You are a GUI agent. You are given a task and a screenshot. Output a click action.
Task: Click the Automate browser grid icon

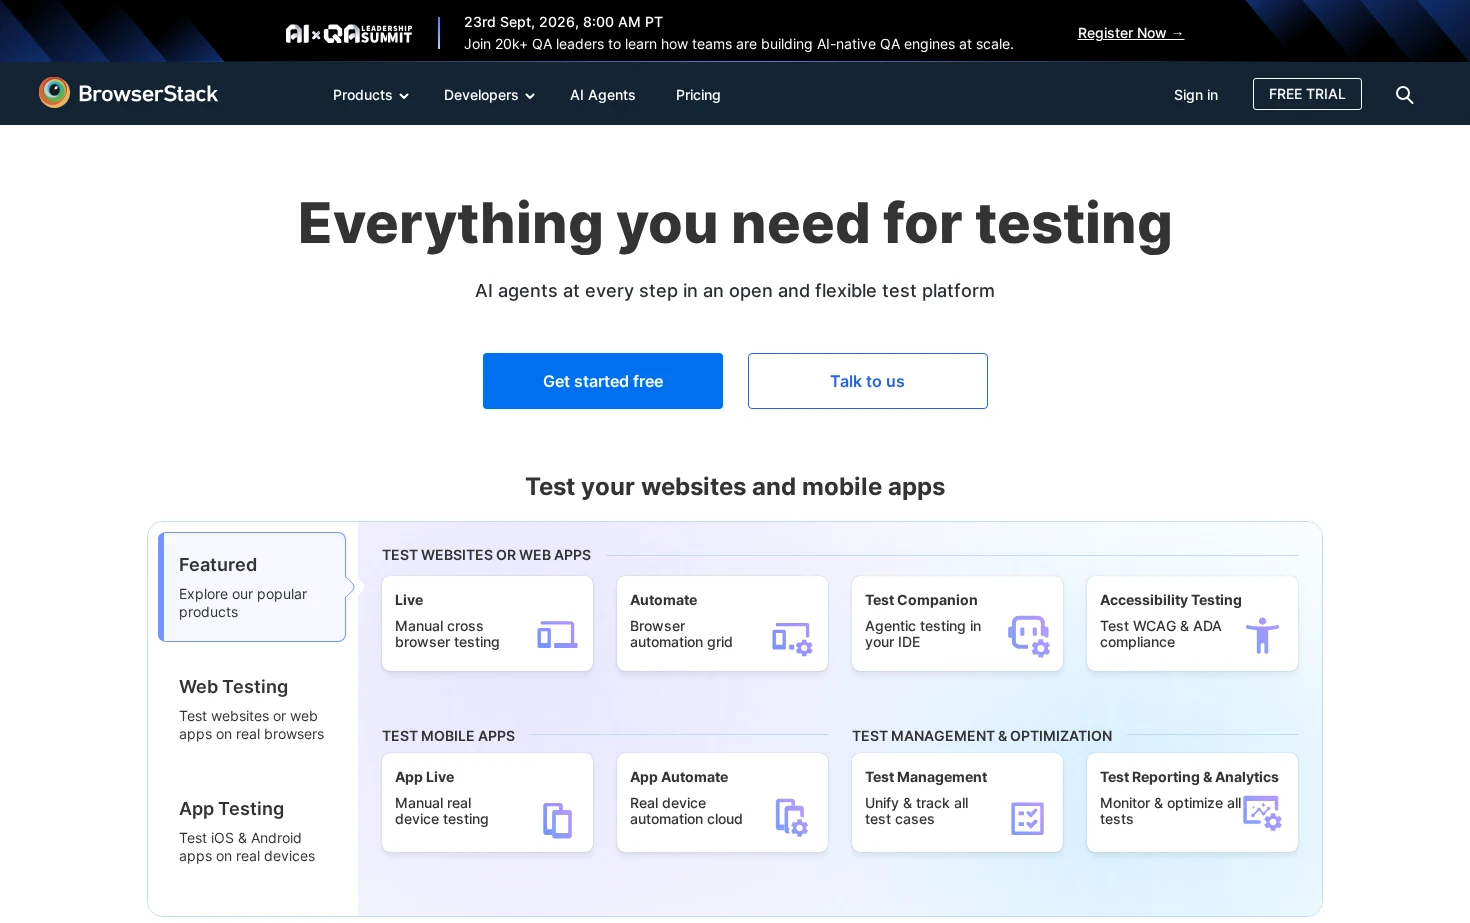click(792, 638)
